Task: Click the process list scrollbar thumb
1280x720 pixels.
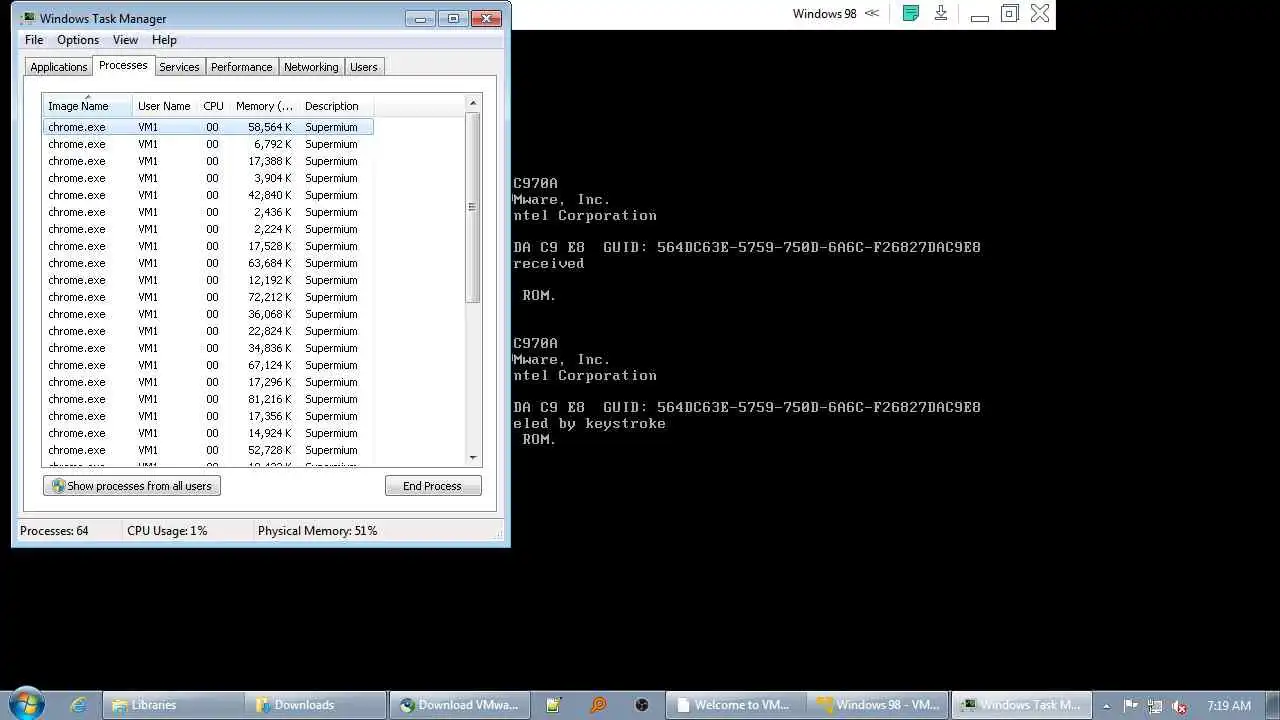Action: 473,207
